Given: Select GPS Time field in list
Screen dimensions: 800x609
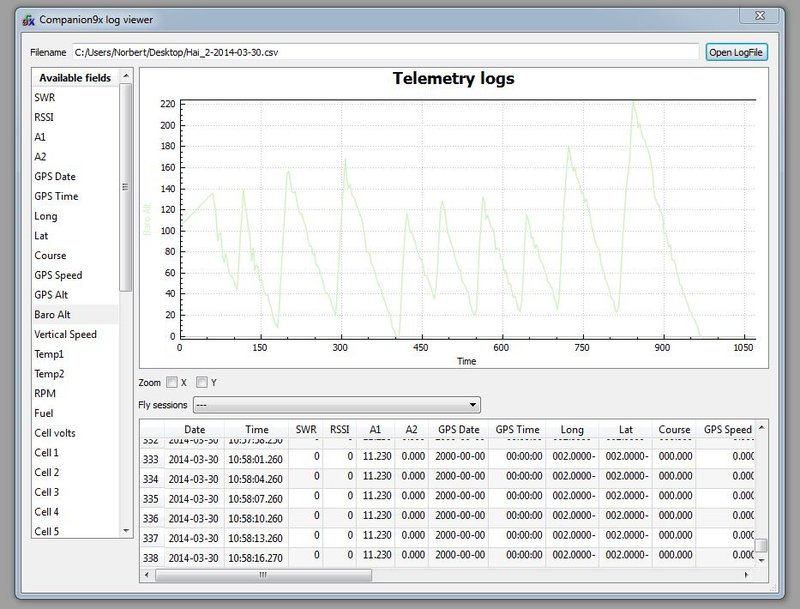Looking at the screenshot, I should click(75, 196).
